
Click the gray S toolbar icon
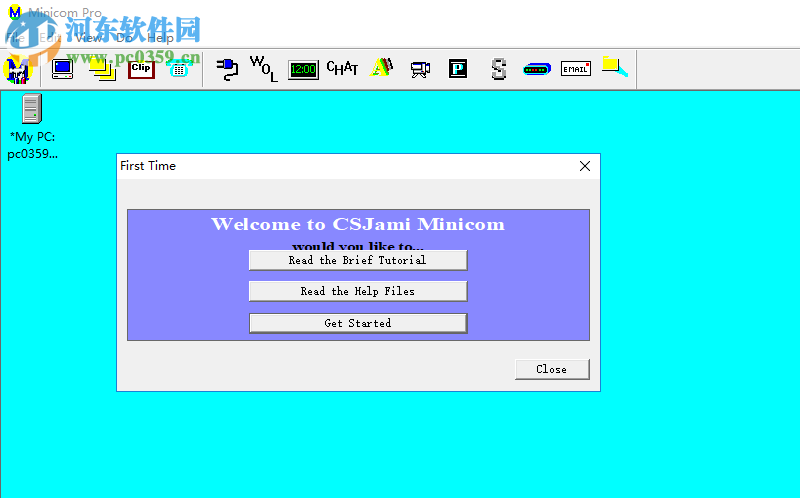[x=498, y=69]
